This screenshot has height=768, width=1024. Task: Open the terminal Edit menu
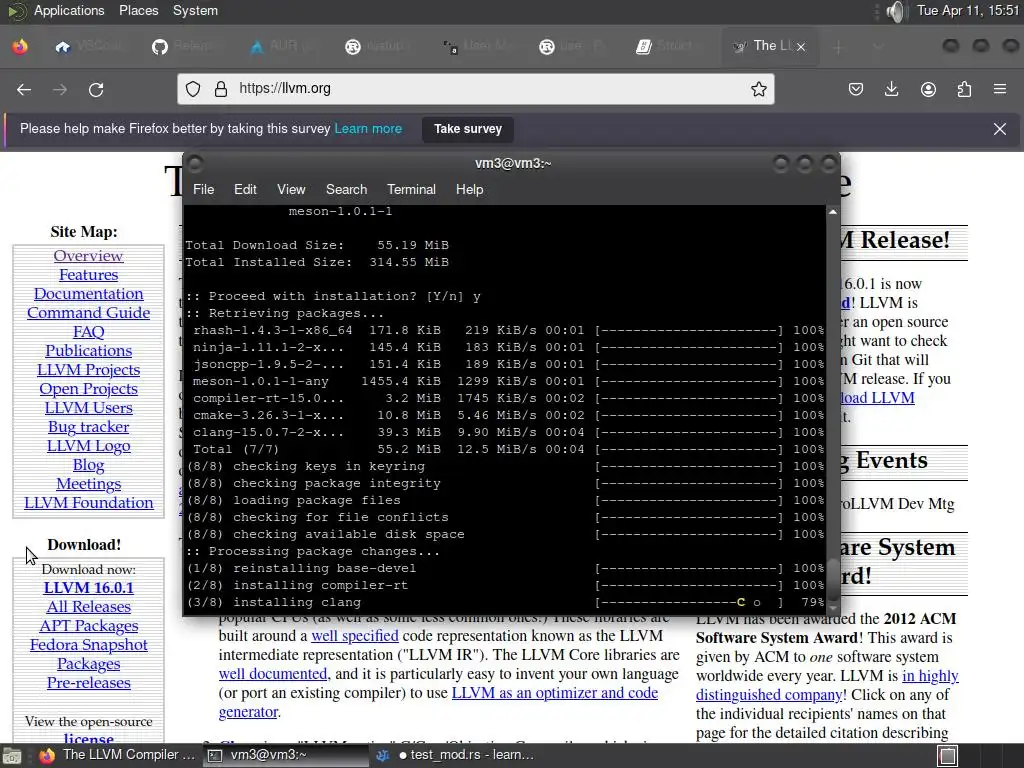point(245,189)
